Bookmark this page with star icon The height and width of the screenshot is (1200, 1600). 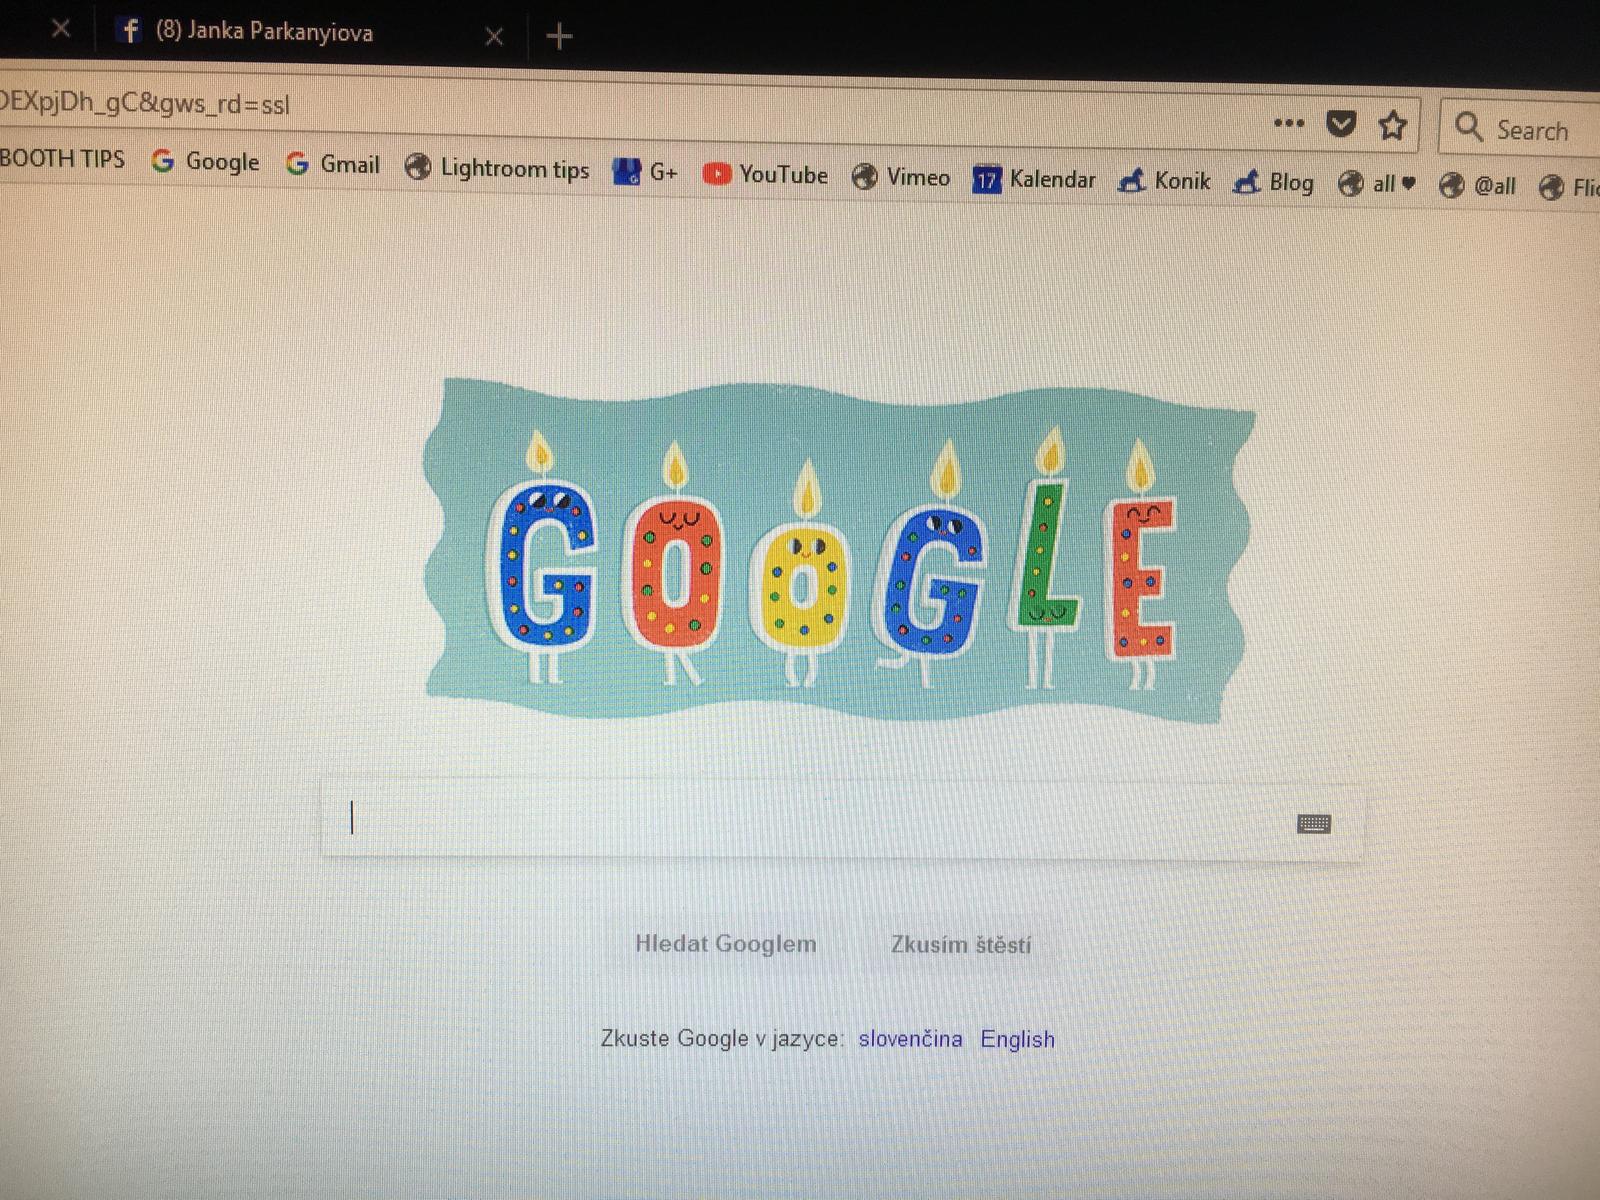click(x=1392, y=126)
